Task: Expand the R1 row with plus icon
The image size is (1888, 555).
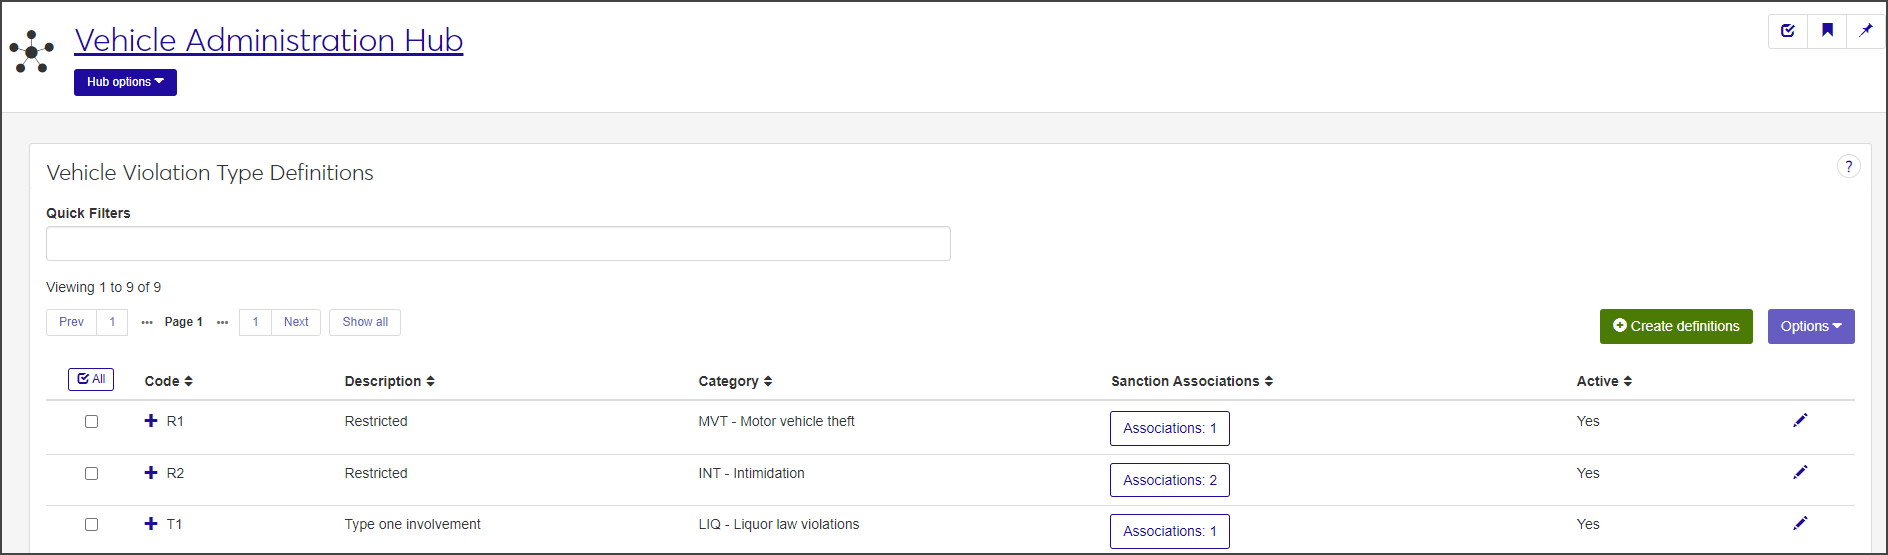Action: [151, 421]
